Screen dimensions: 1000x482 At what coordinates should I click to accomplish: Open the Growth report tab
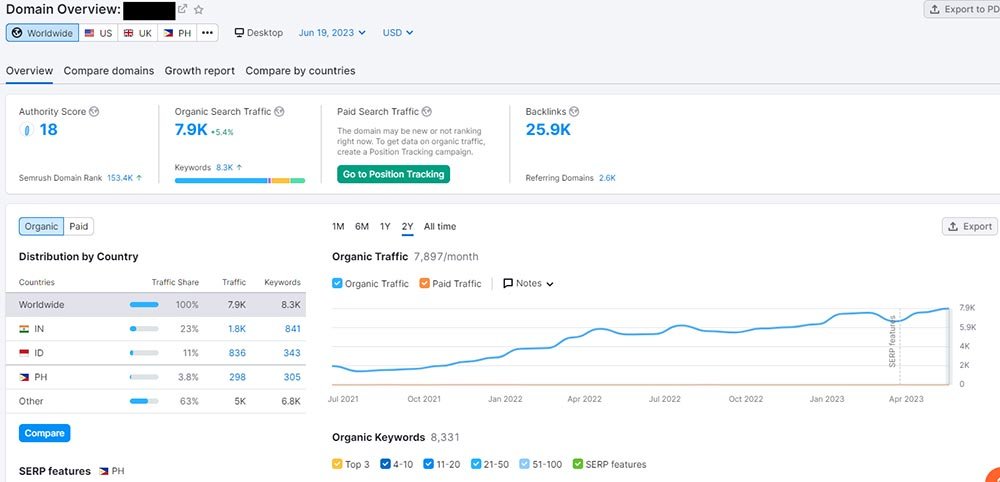click(x=200, y=71)
